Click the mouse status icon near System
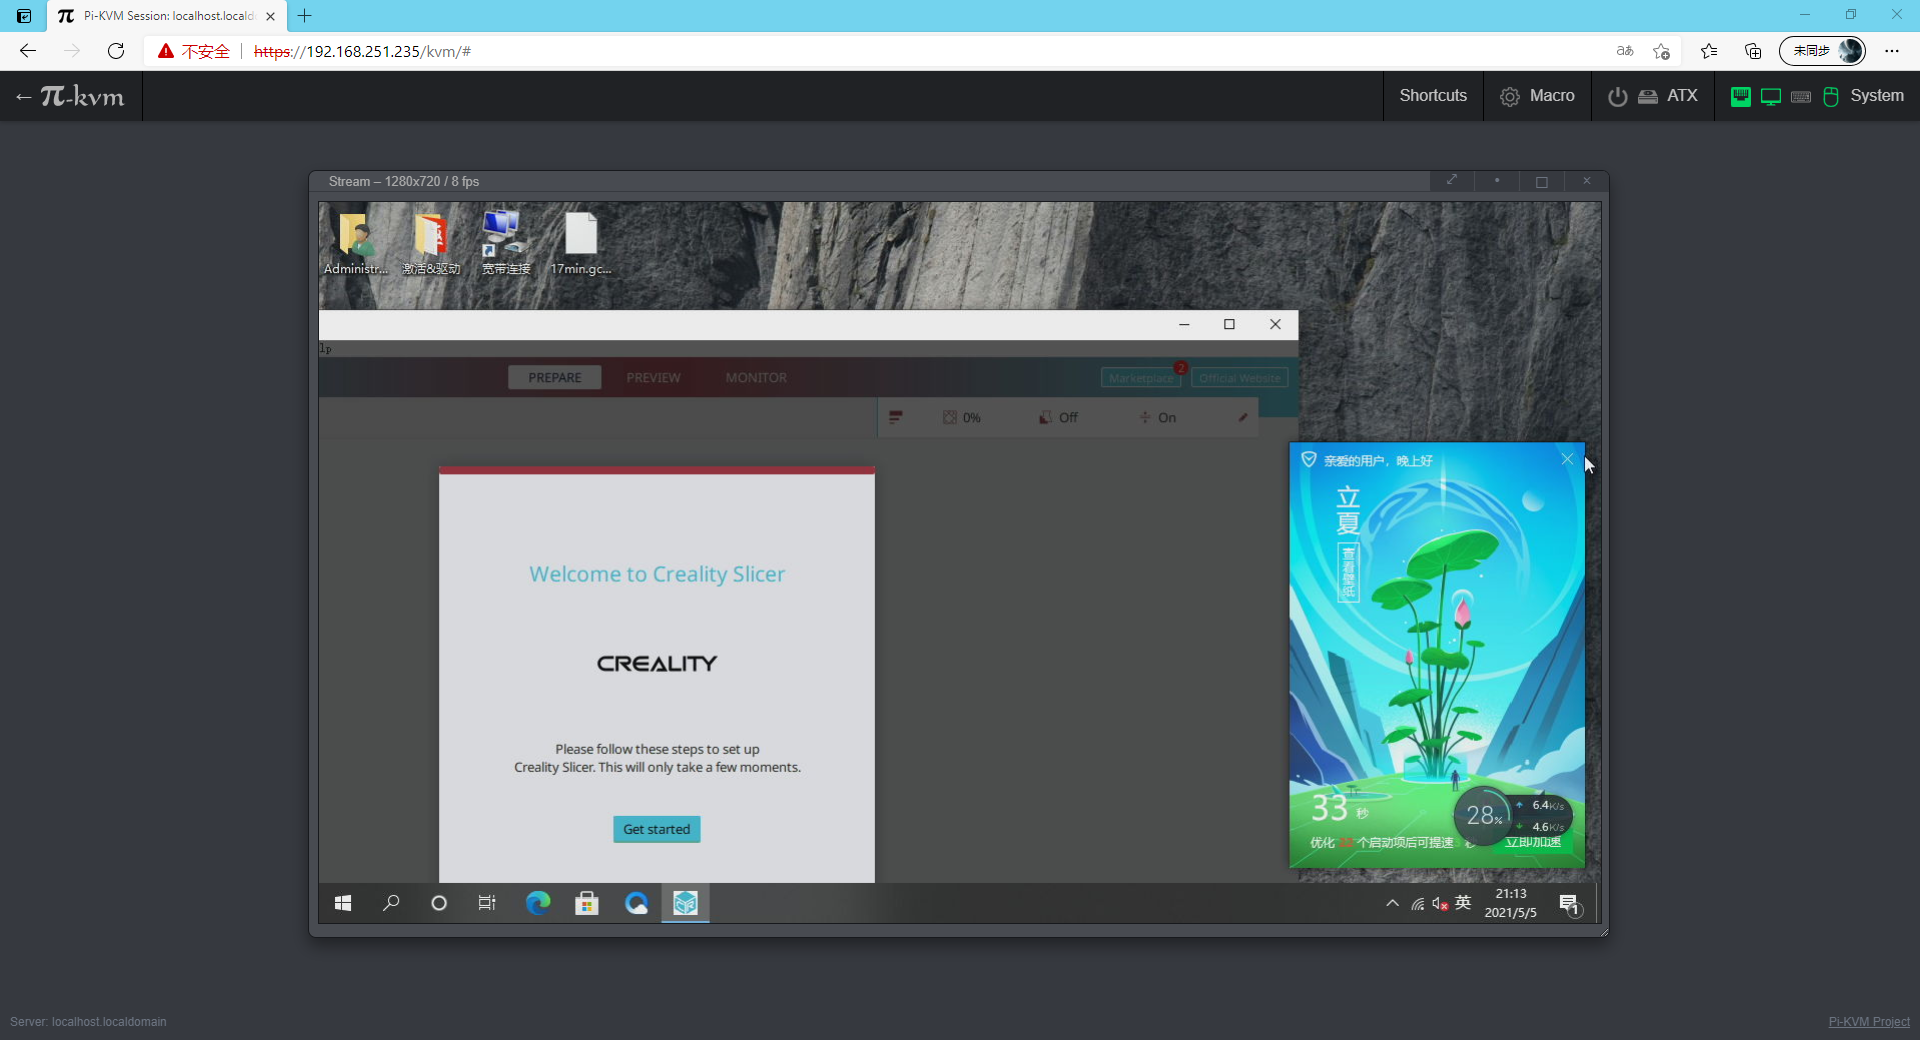Viewport: 1920px width, 1040px height. [1830, 96]
